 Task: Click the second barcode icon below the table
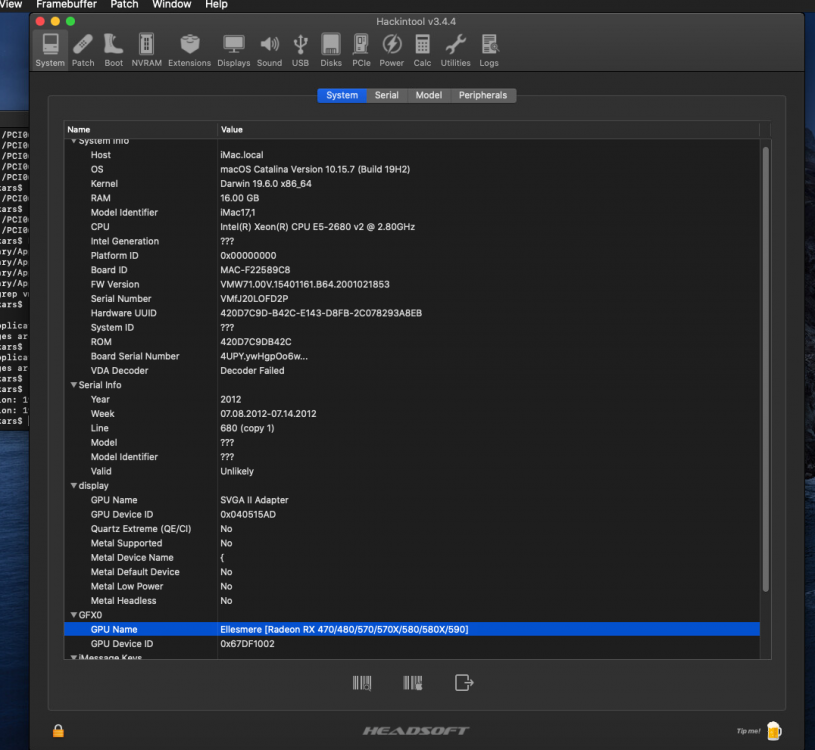(413, 682)
